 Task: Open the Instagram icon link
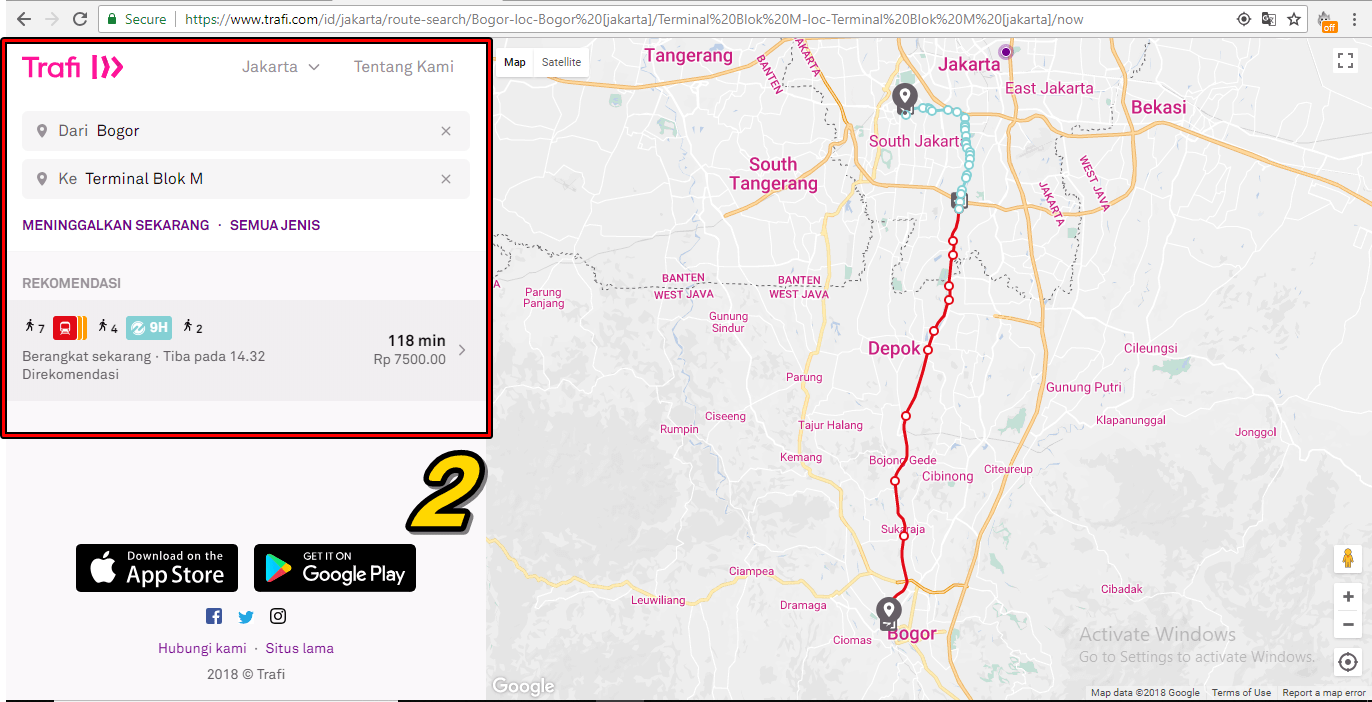[x=278, y=616]
